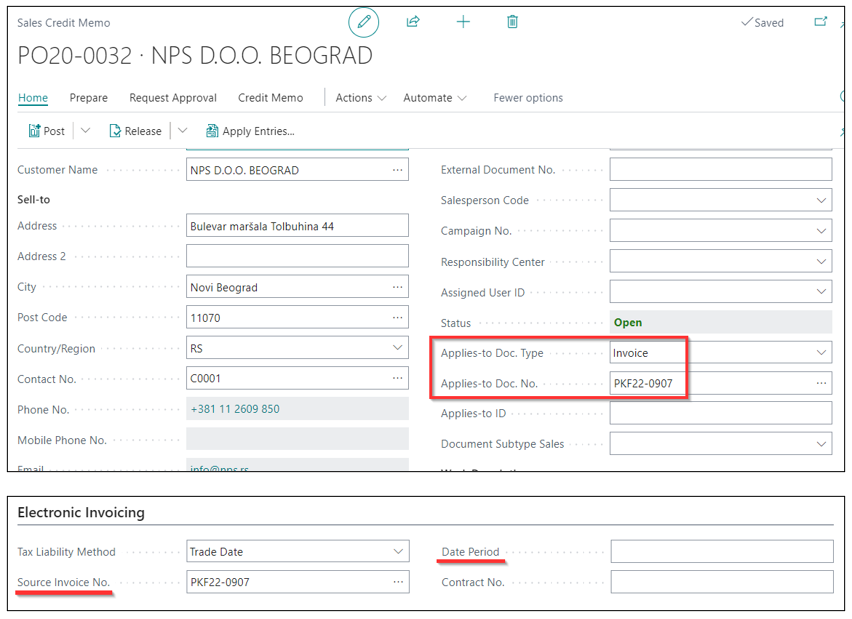The height and width of the screenshot is (619, 852).
Task: Click the Date Period field
Action: (722, 552)
